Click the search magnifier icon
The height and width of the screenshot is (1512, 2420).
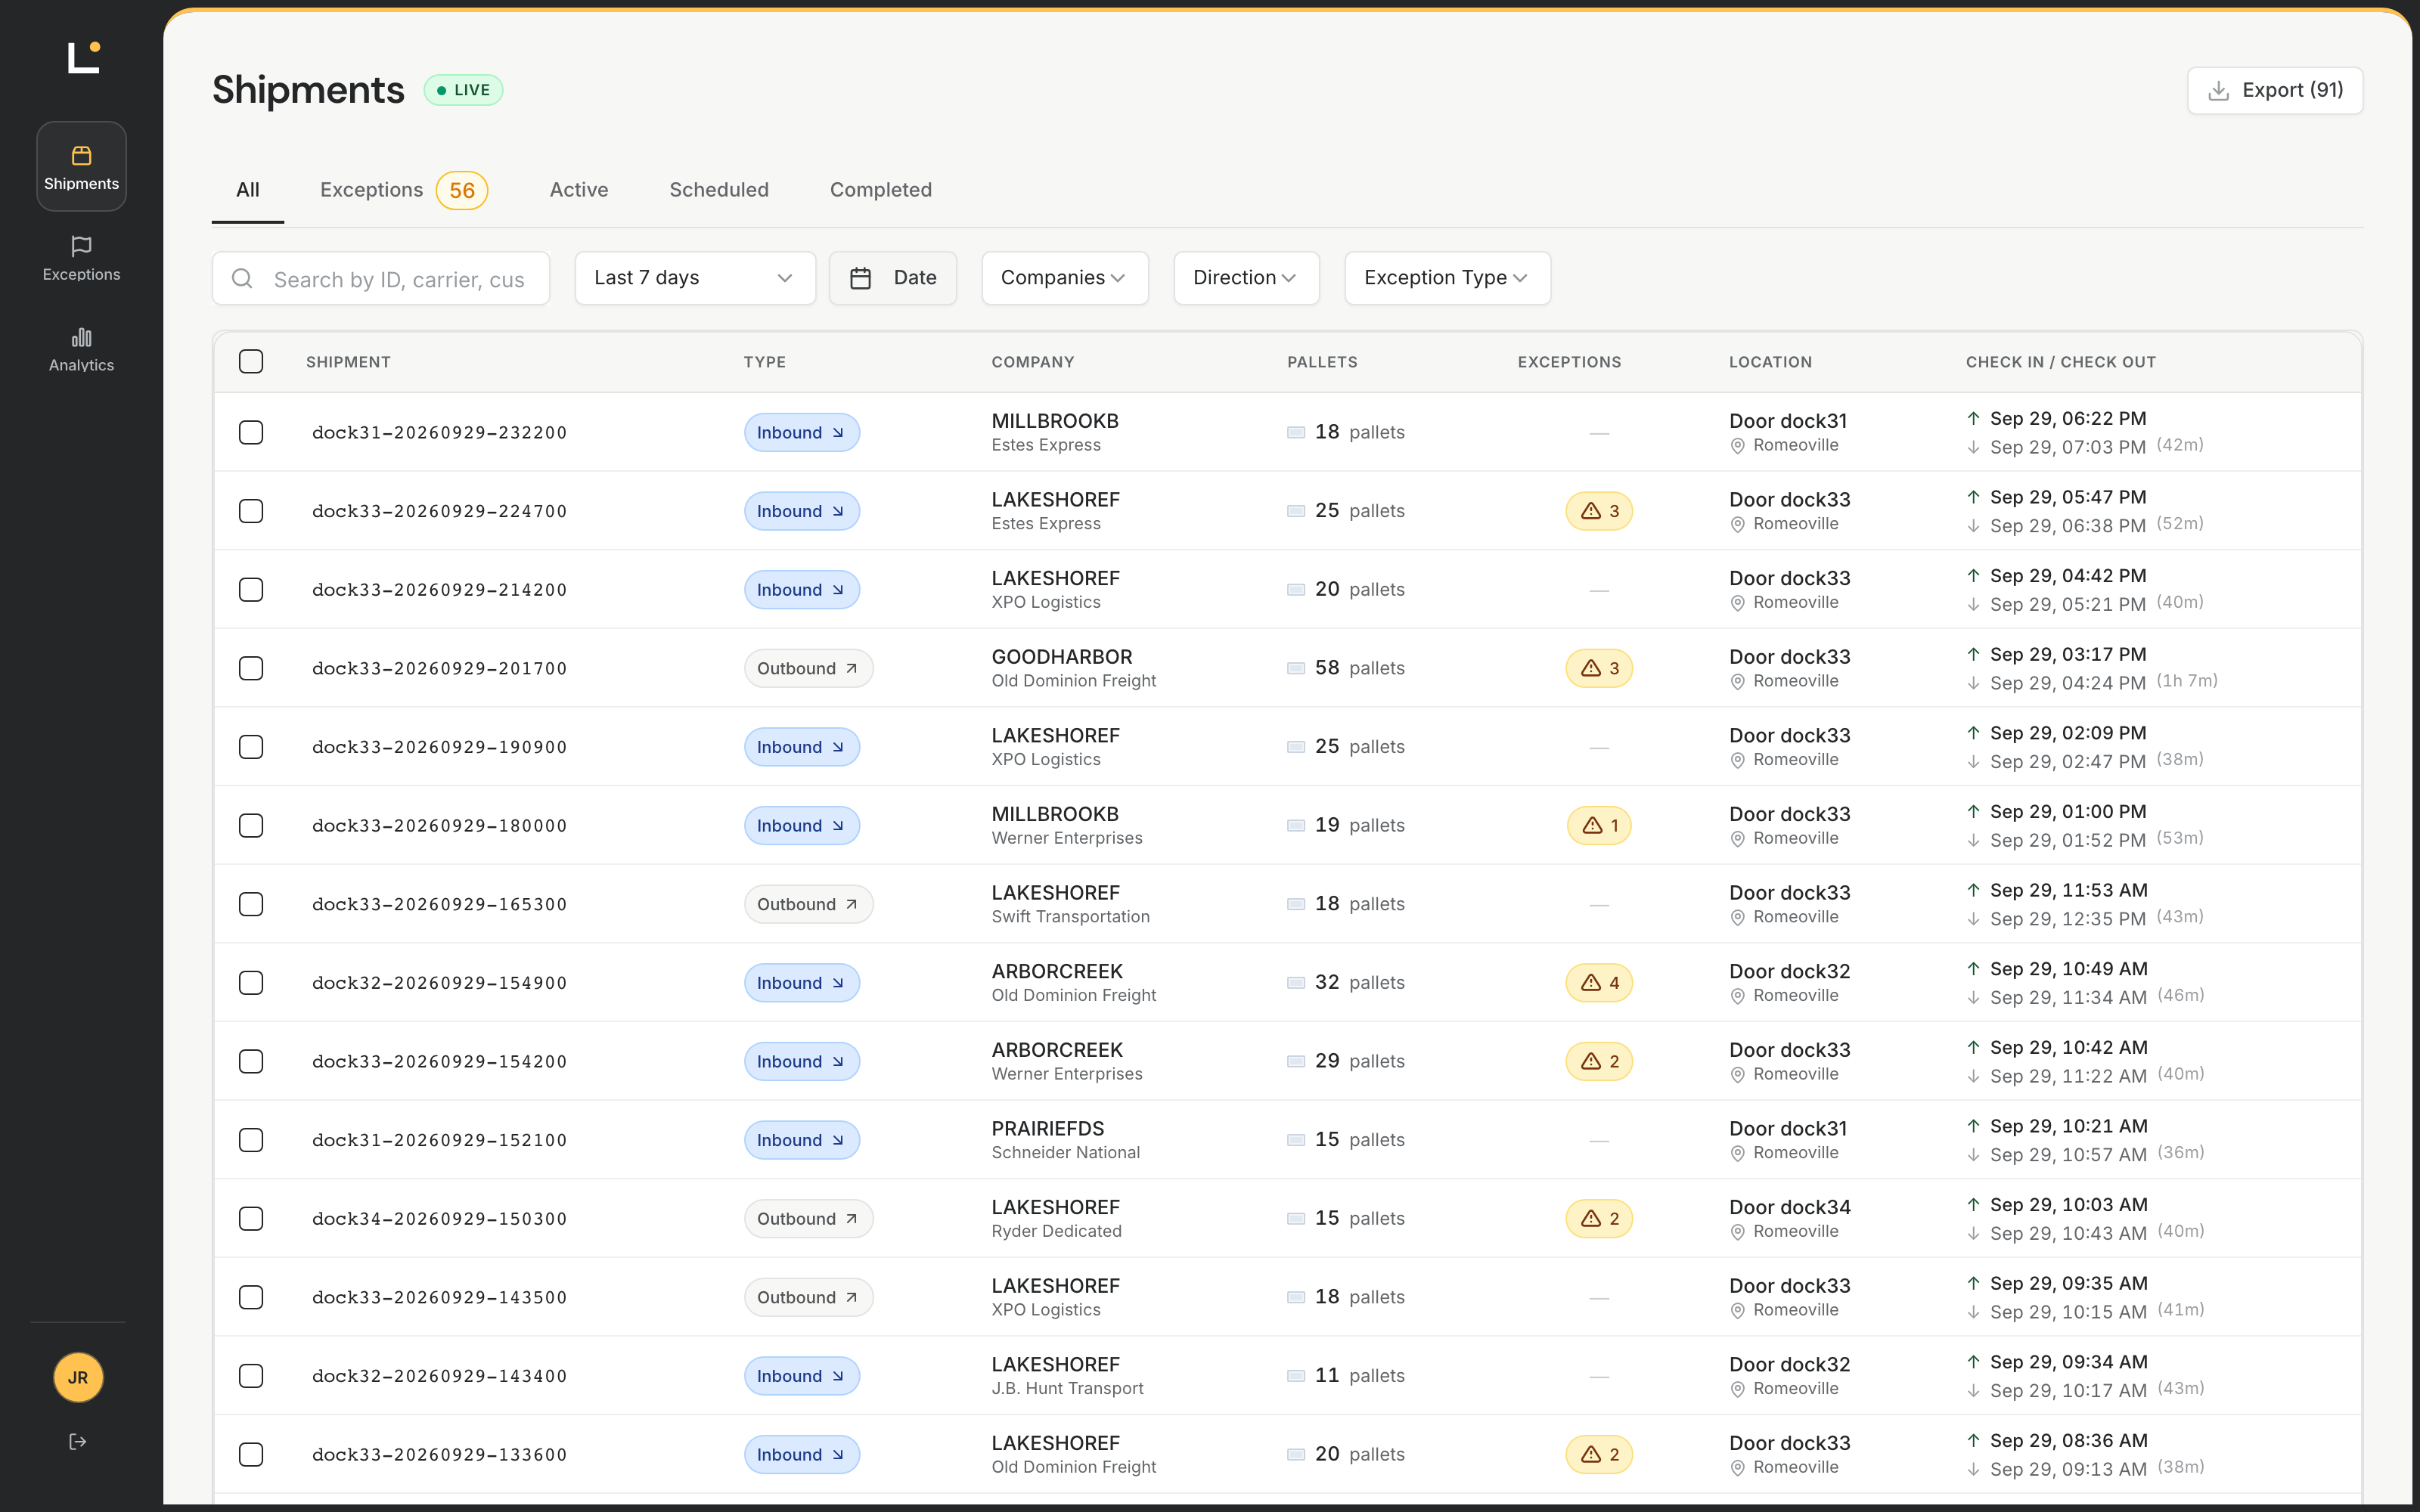[242, 278]
